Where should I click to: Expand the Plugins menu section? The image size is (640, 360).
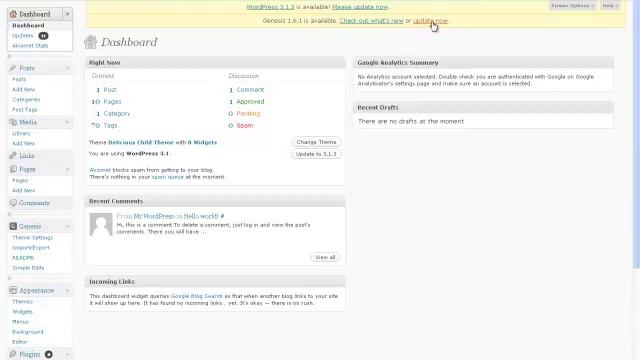pos(67,354)
